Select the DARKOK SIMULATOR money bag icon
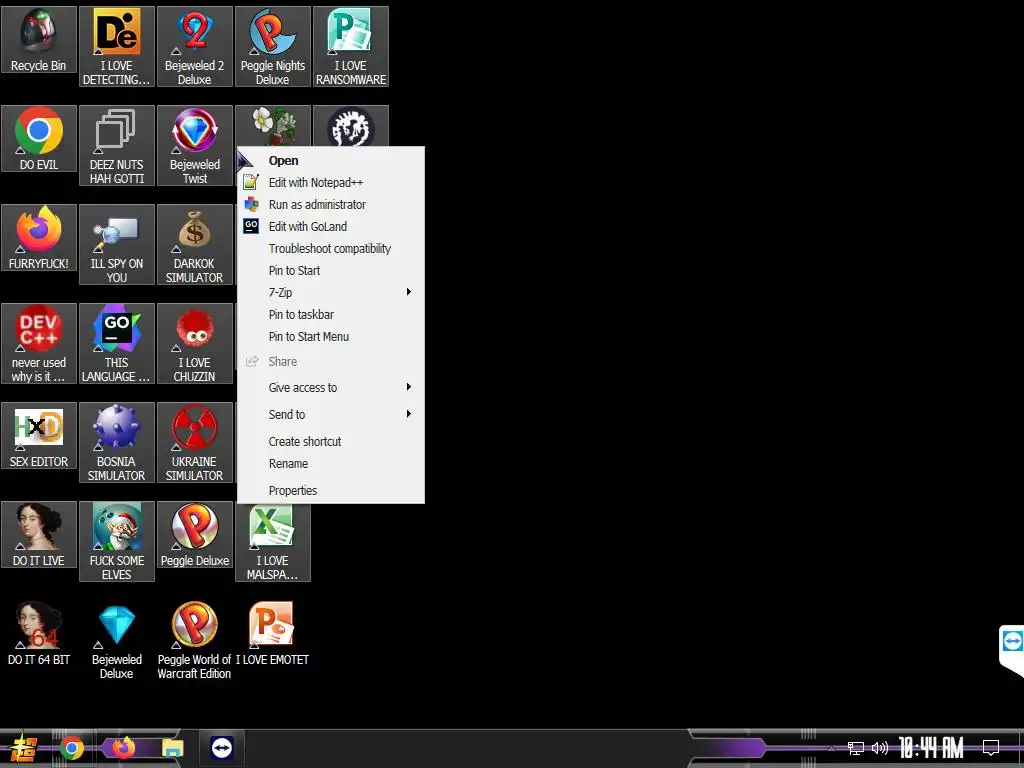This screenshot has width=1024, height=768. point(195,244)
